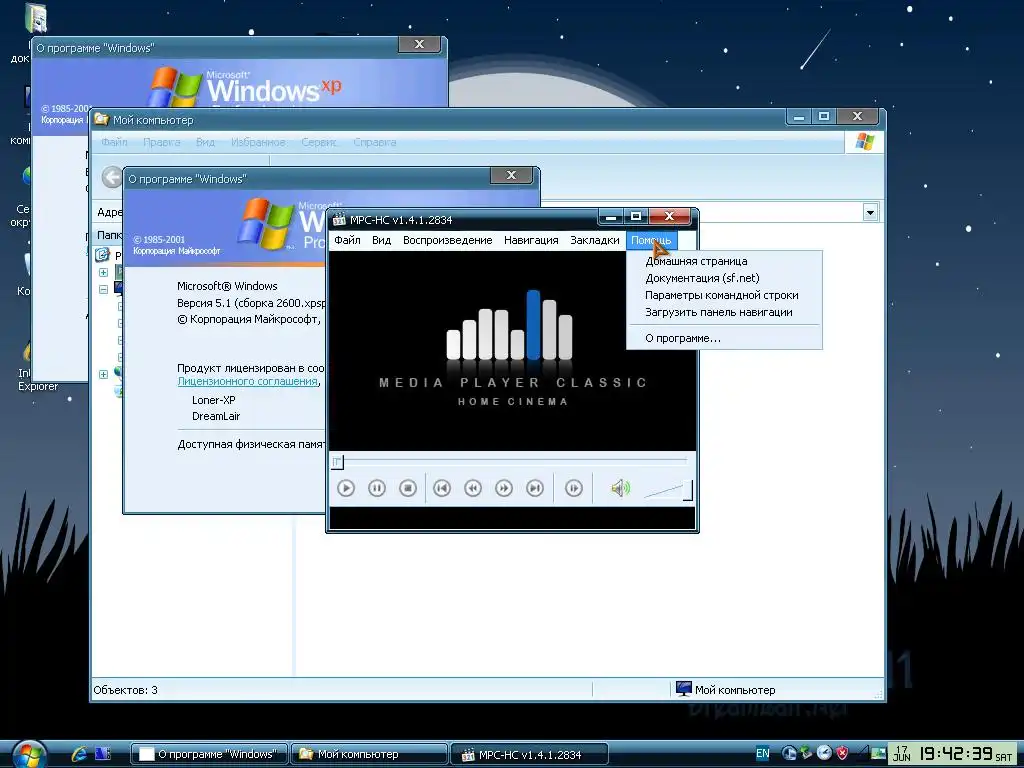The image size is (1024, 768).
Task: Skip to the next track in MPC-HC
Action: (x=535, y=488)
